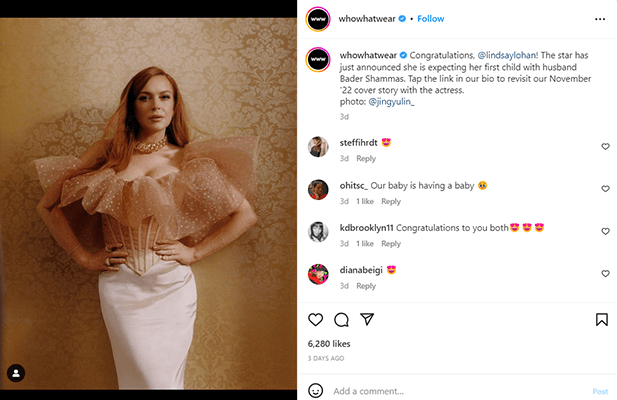This screenshot has height=400, width=617.
Task: Like the post with the heart icon
Action: [x=316, y=320]
